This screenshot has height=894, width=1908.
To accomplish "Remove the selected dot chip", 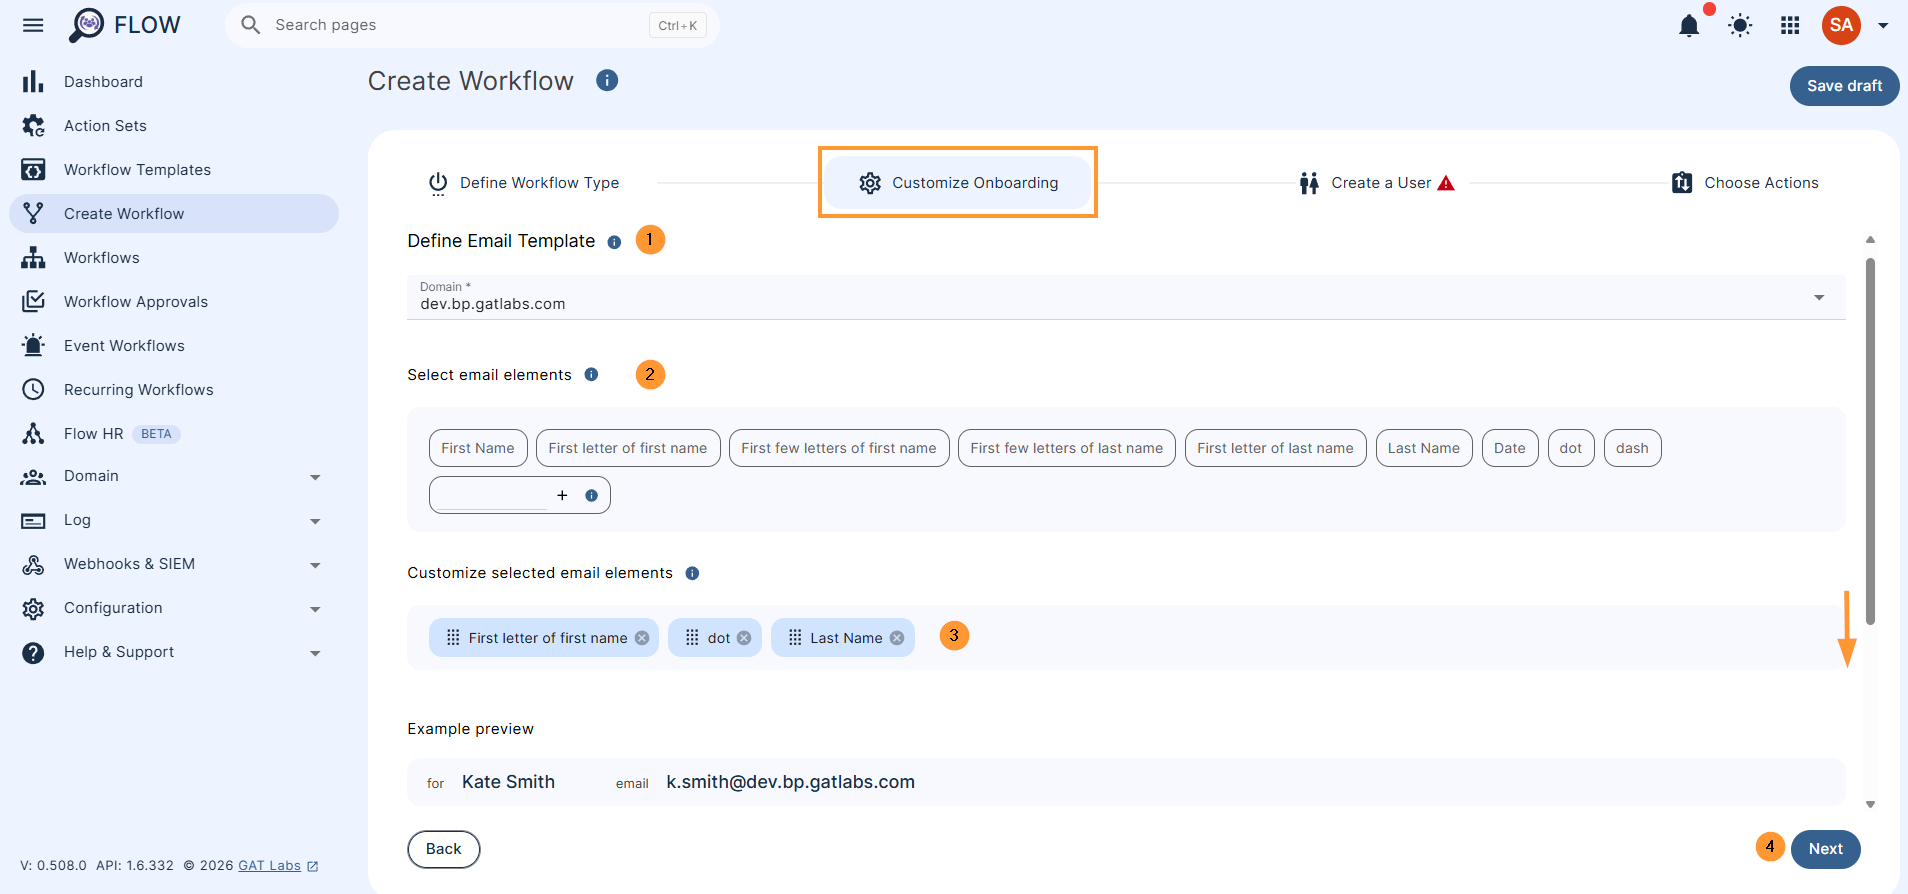I will (744, 638).
